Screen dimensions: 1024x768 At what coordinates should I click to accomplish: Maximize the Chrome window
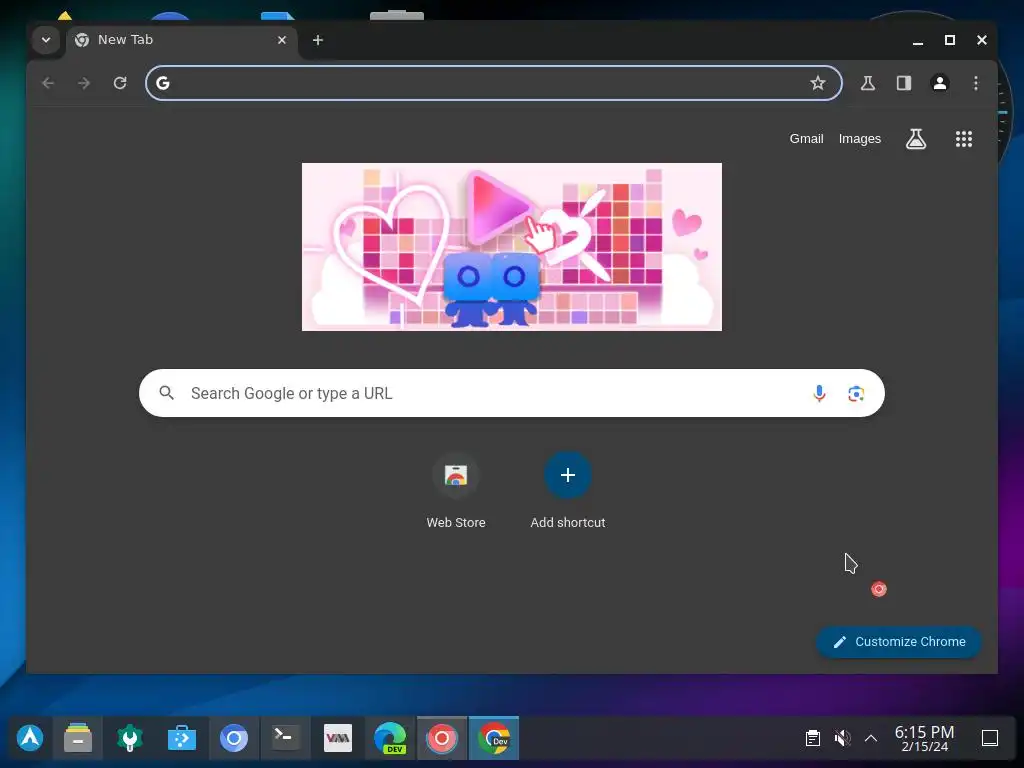click(x=950, y=40)
